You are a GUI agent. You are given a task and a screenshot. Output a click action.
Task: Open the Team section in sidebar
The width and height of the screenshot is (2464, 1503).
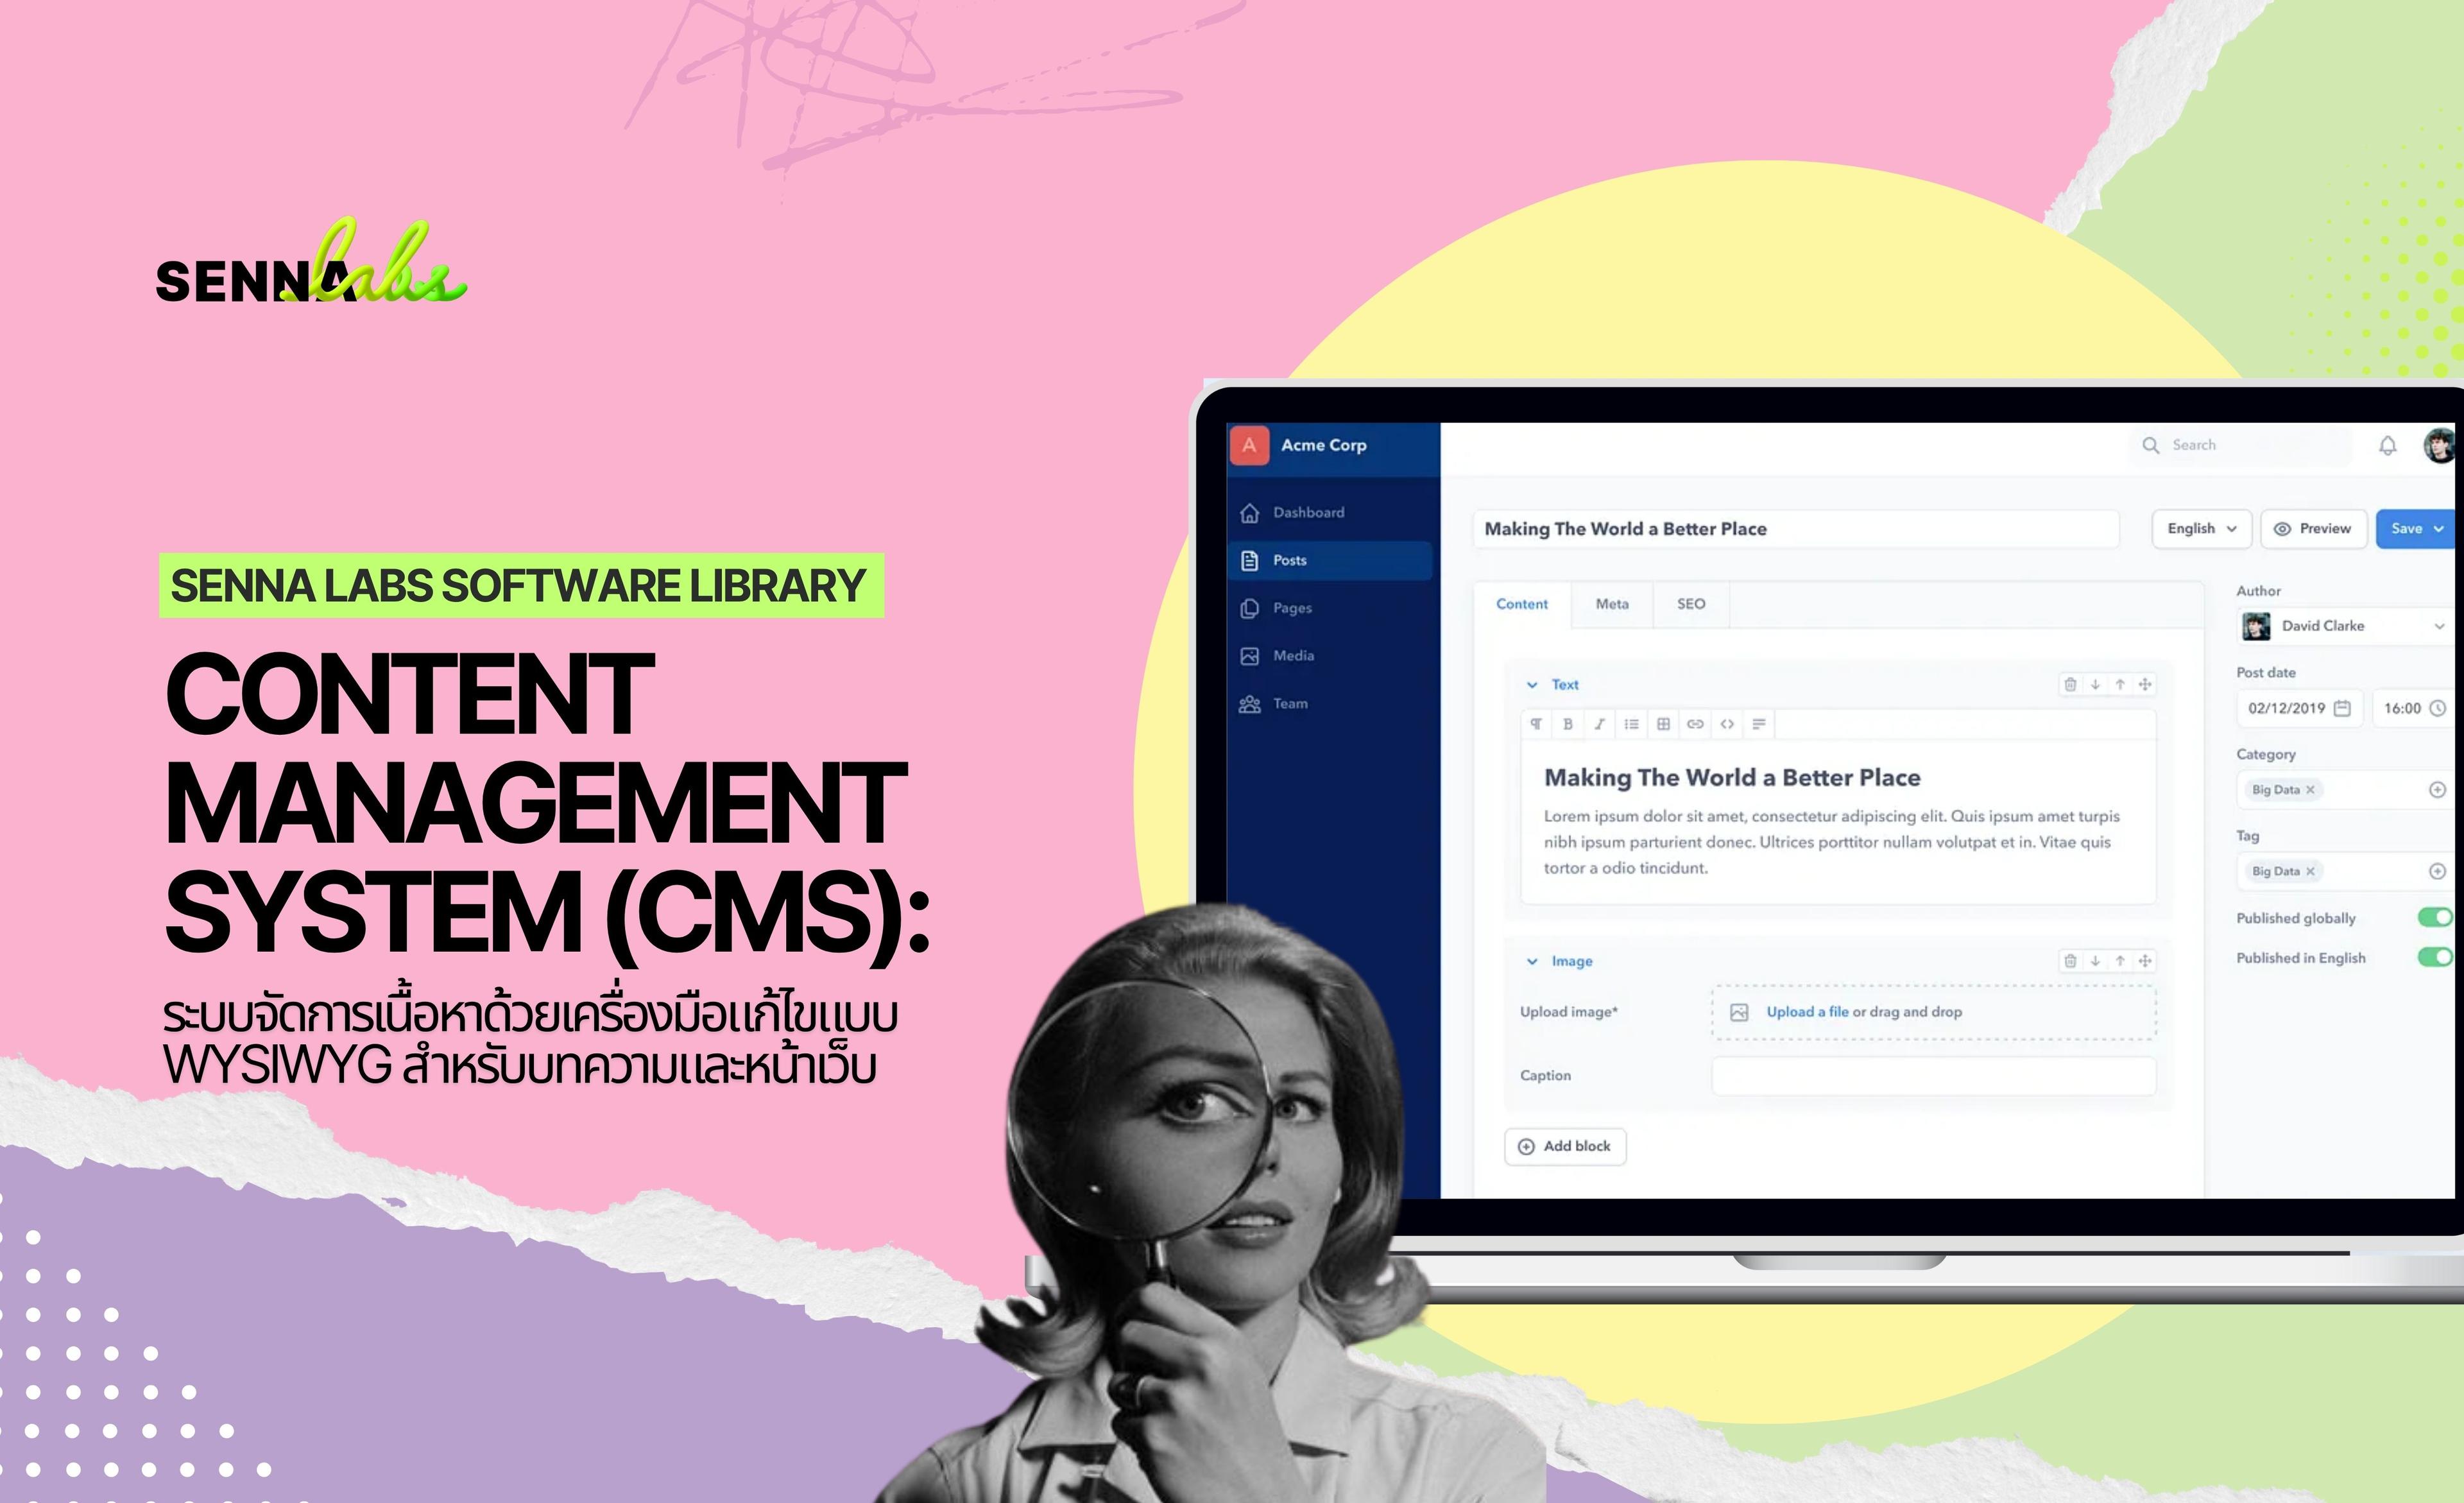[1330, 704]
